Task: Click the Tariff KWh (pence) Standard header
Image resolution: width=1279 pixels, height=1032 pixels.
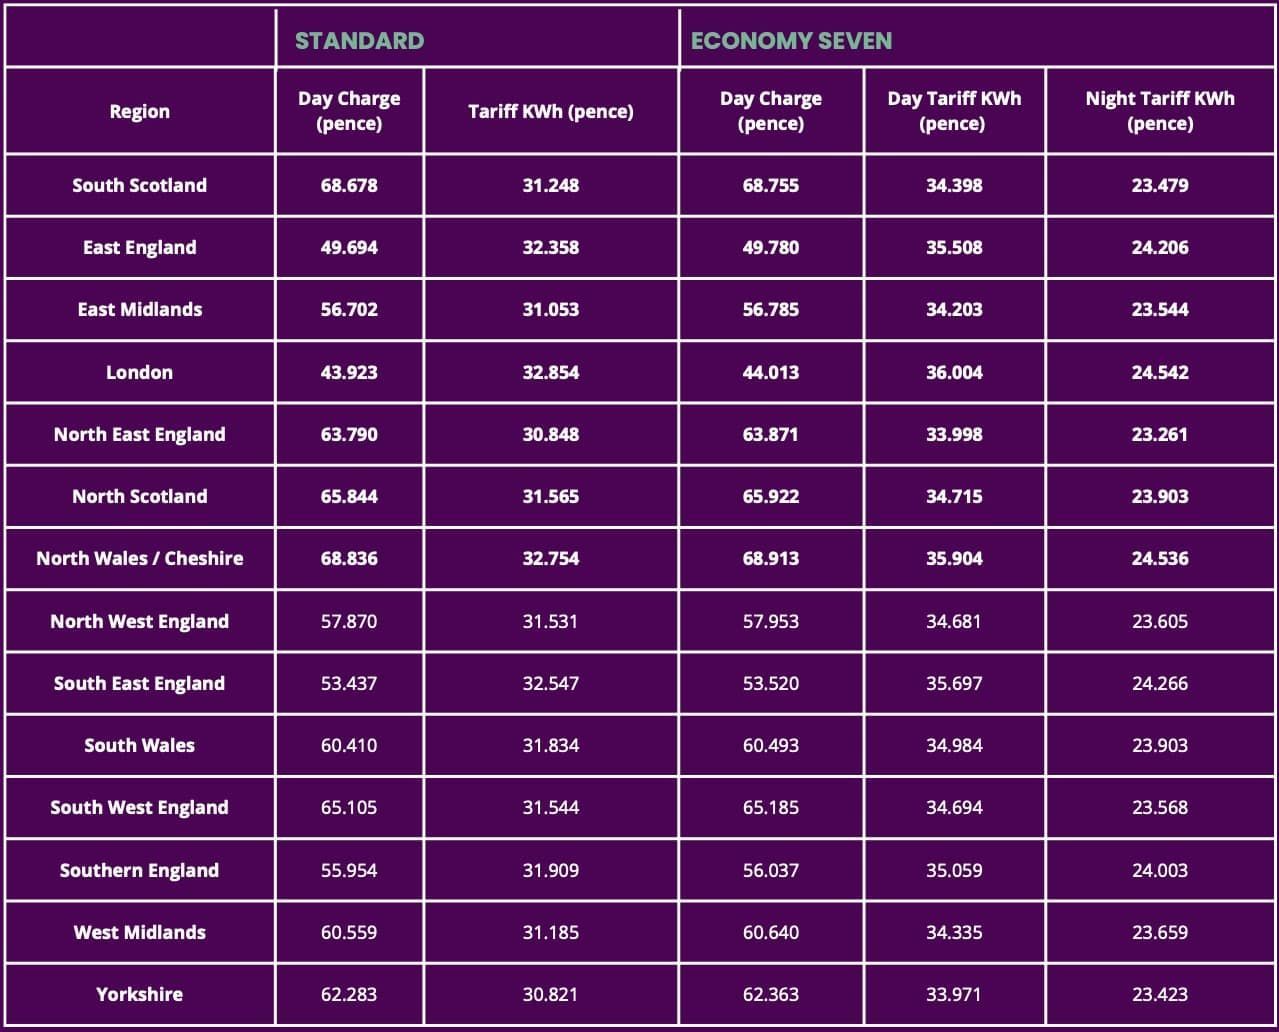Action: 550,111
